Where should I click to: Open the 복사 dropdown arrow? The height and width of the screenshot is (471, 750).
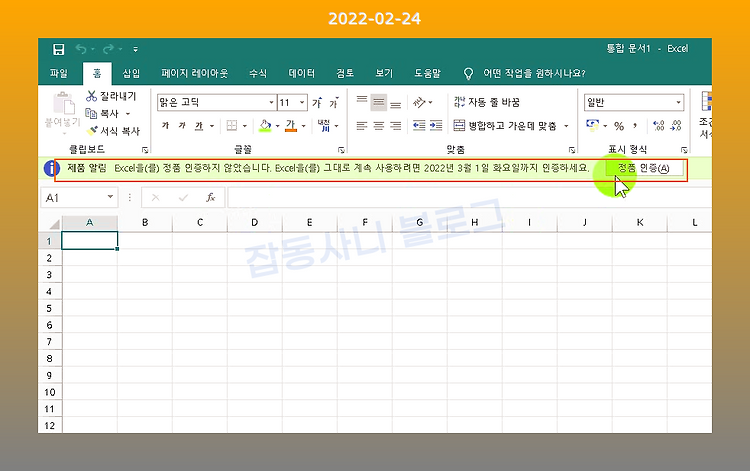tap(128, 114)
